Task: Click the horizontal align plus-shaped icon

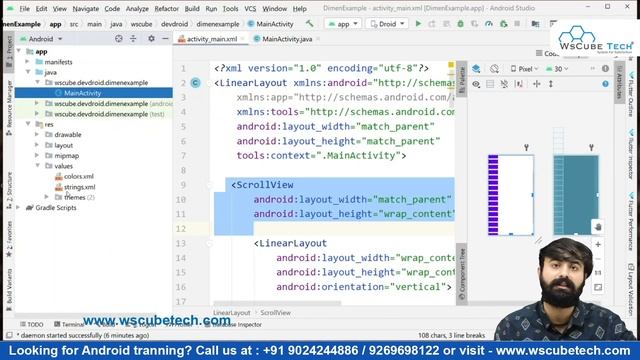Action: click(x=536, y=84)
